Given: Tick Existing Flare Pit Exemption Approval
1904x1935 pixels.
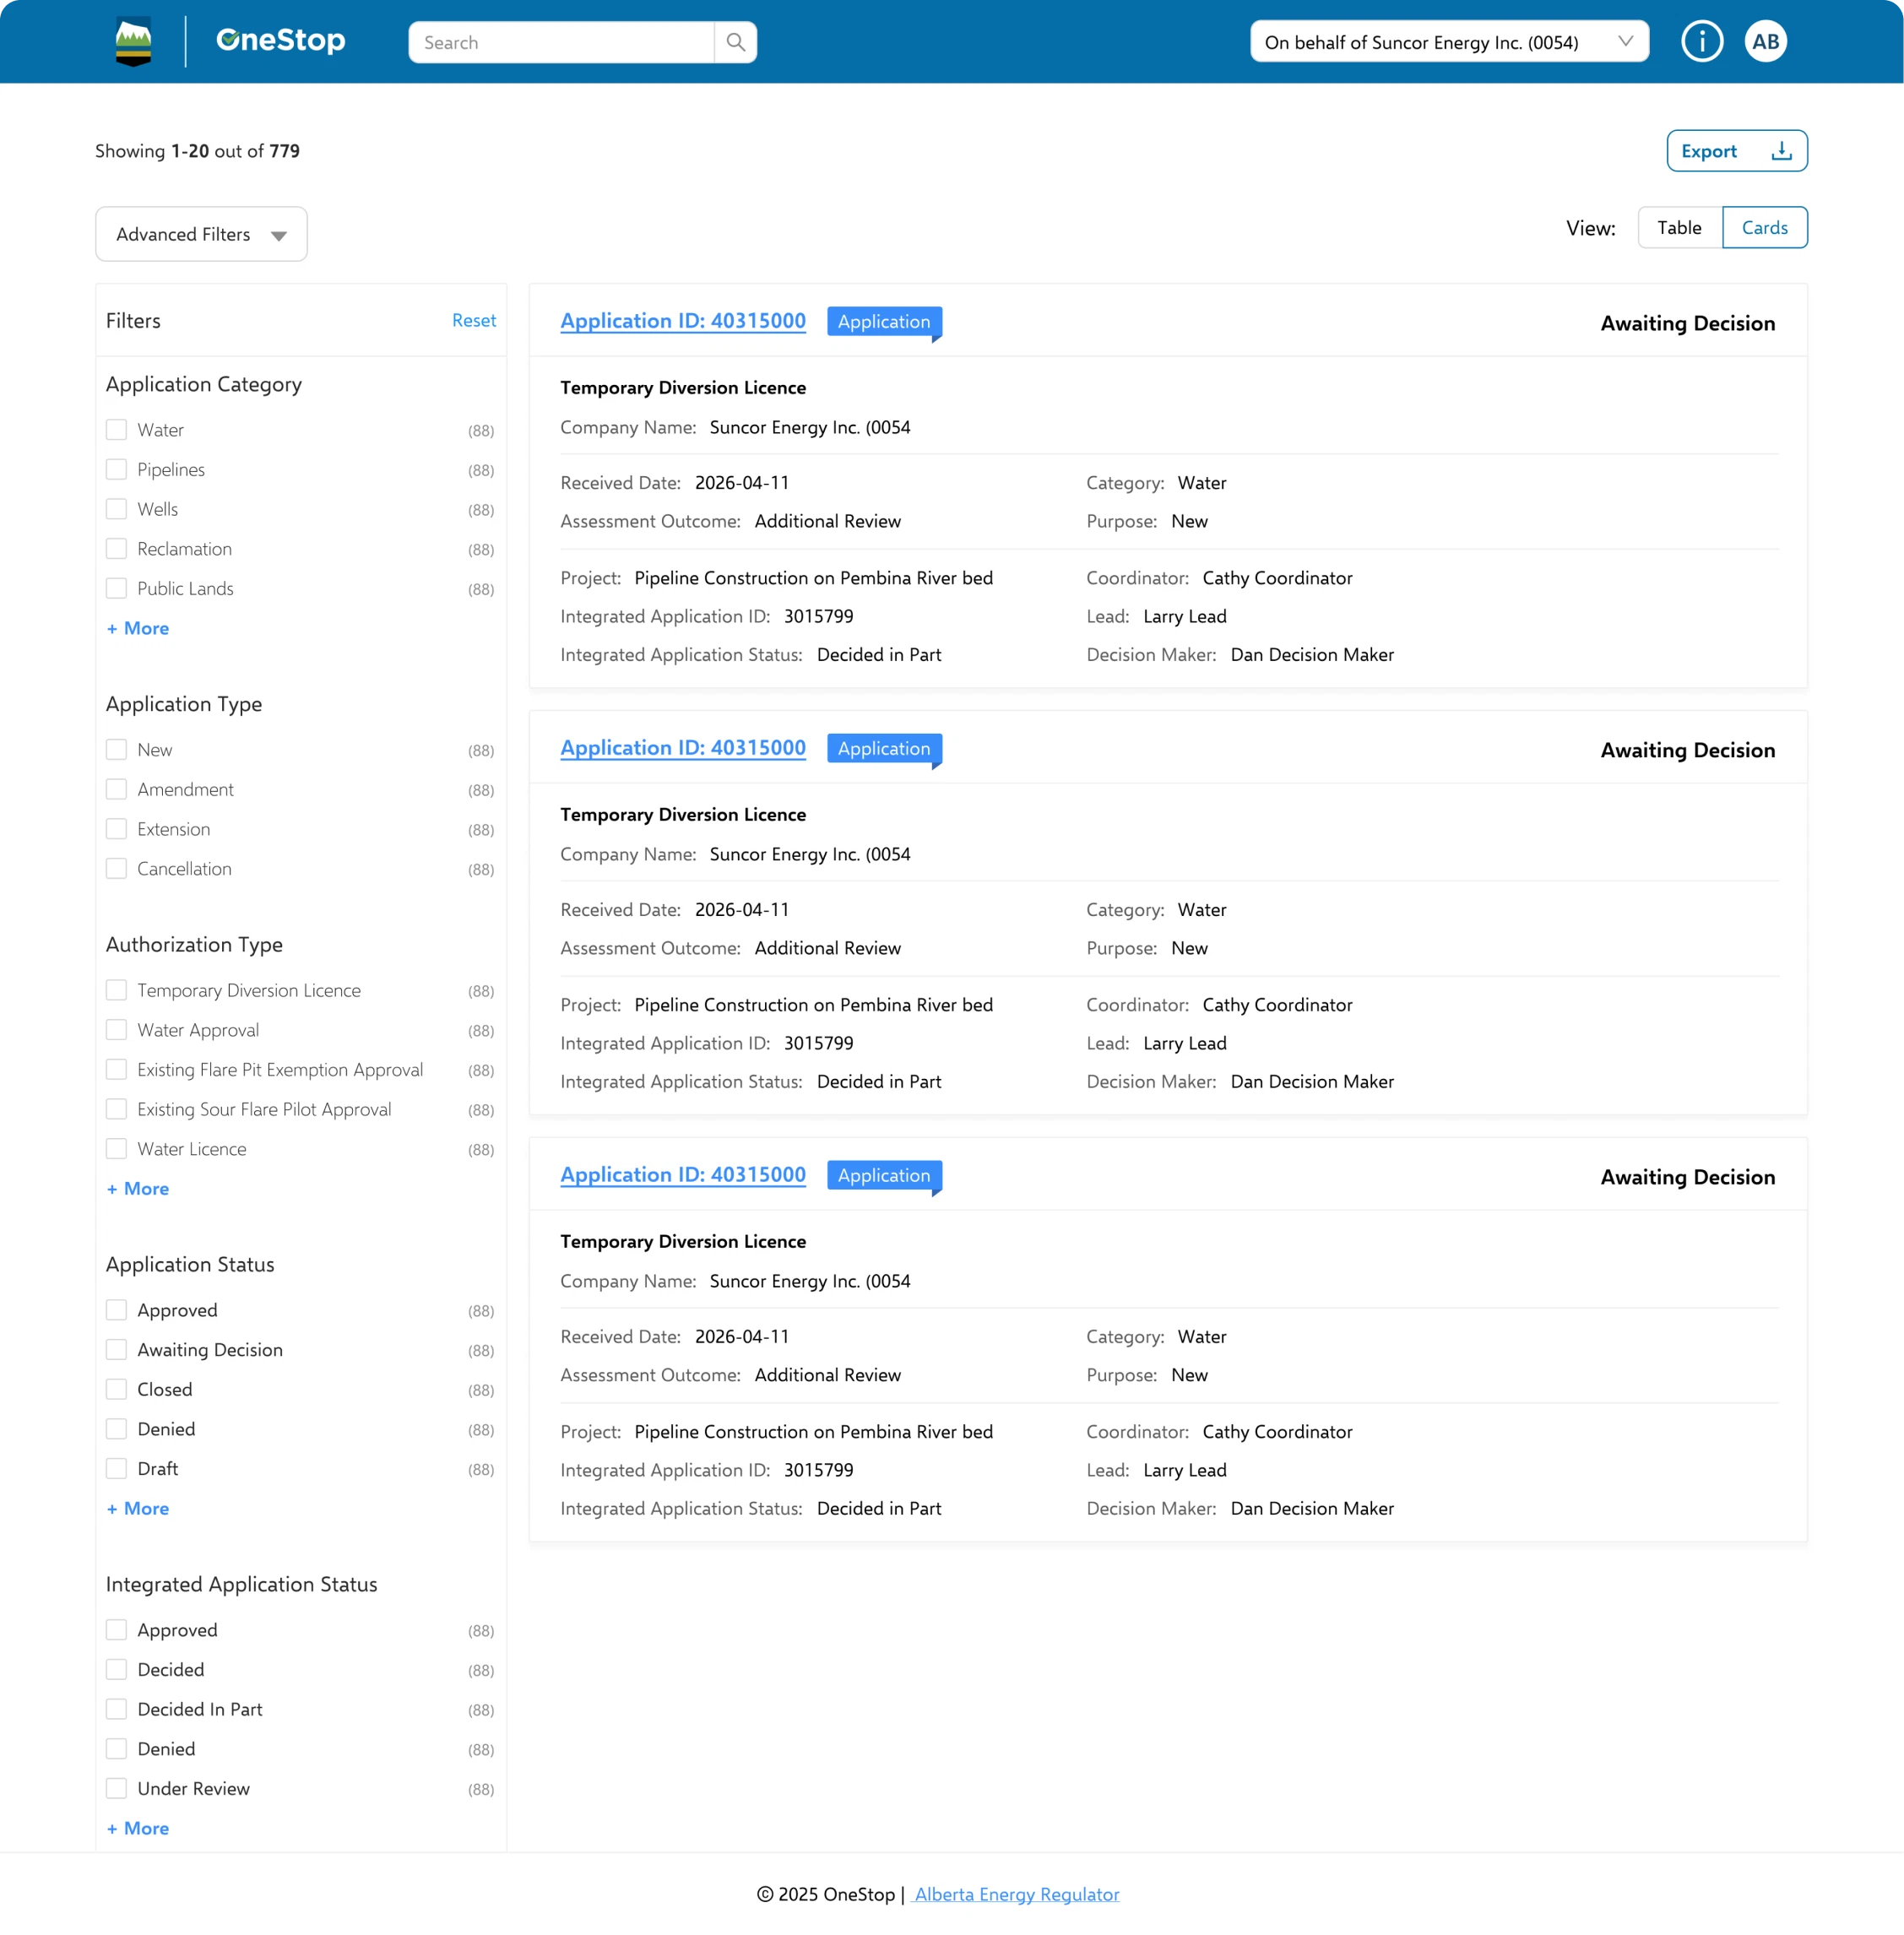Looking at the screenshot, I should [x=117, y=1070].
